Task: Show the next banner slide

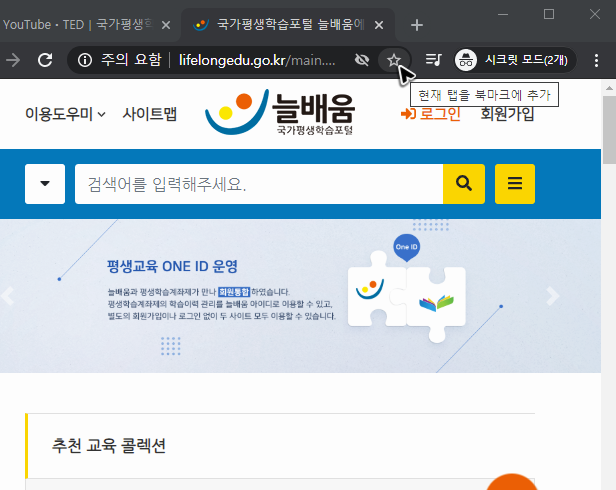Action: coord(552,296)
